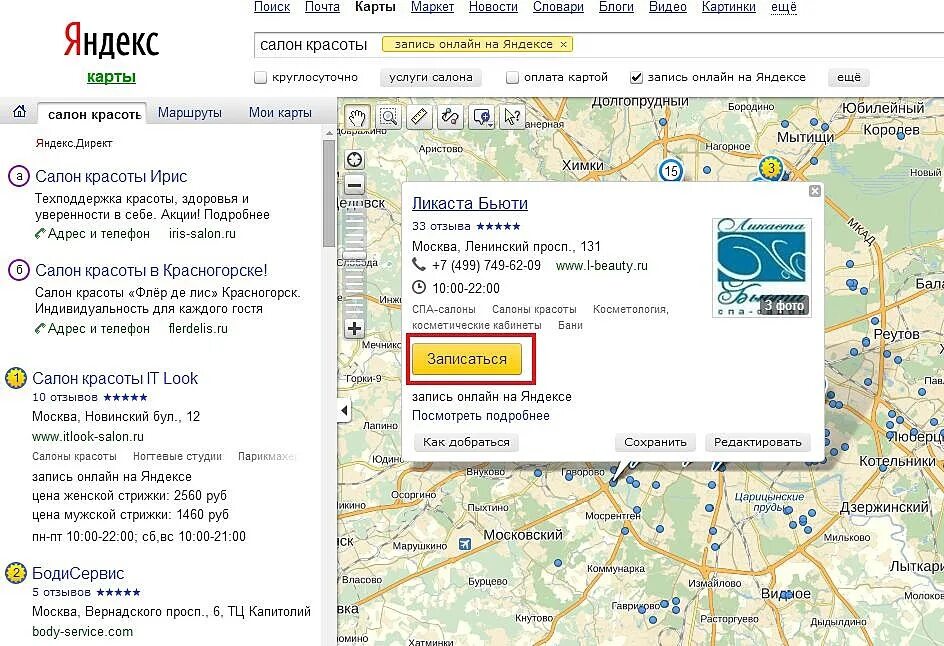Select the салон красоты results tab
Viewport: 944px width, 646px height.
(93, 114)
